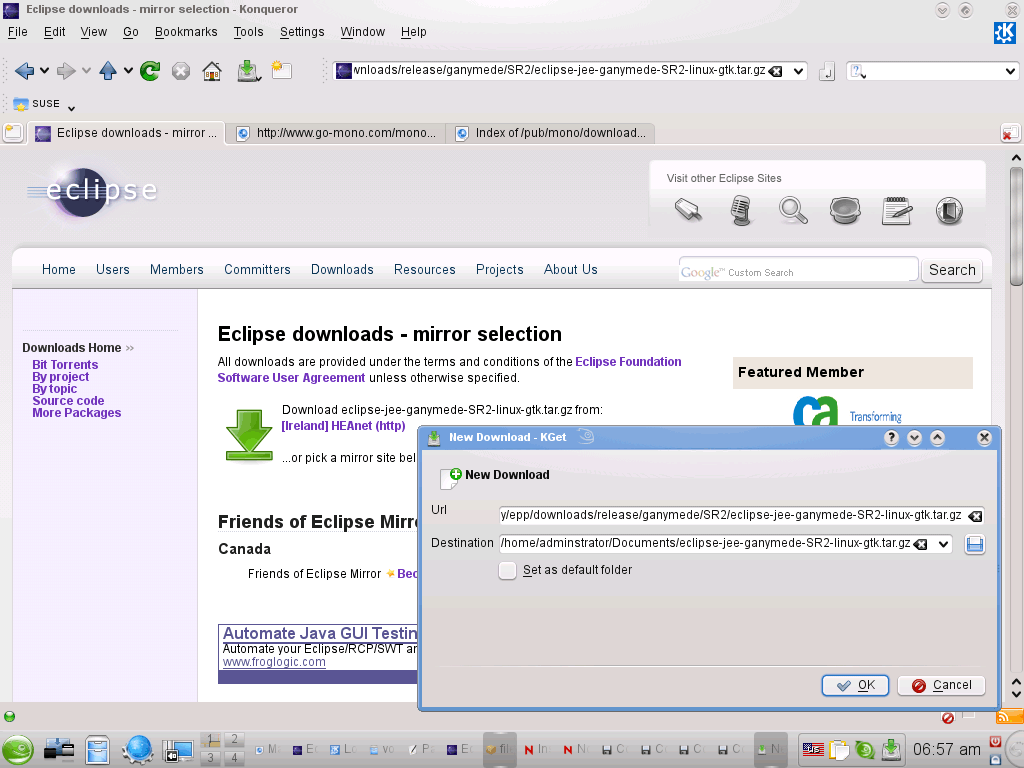Click the Go button beside location bar
This screenshot has width=1024, height=768.
(x=827, y=71)
